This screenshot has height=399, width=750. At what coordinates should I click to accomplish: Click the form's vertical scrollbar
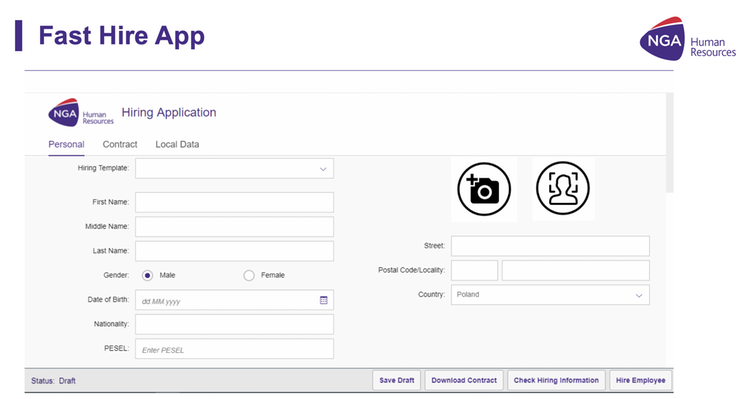click(x=670, y=143)
